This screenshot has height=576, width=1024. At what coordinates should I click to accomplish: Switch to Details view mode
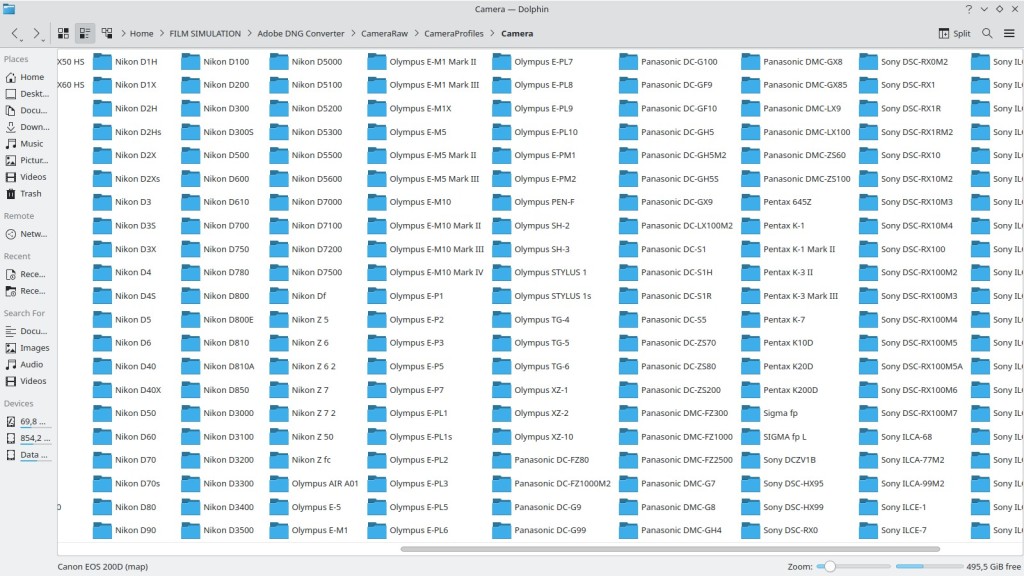click(106, 33)
